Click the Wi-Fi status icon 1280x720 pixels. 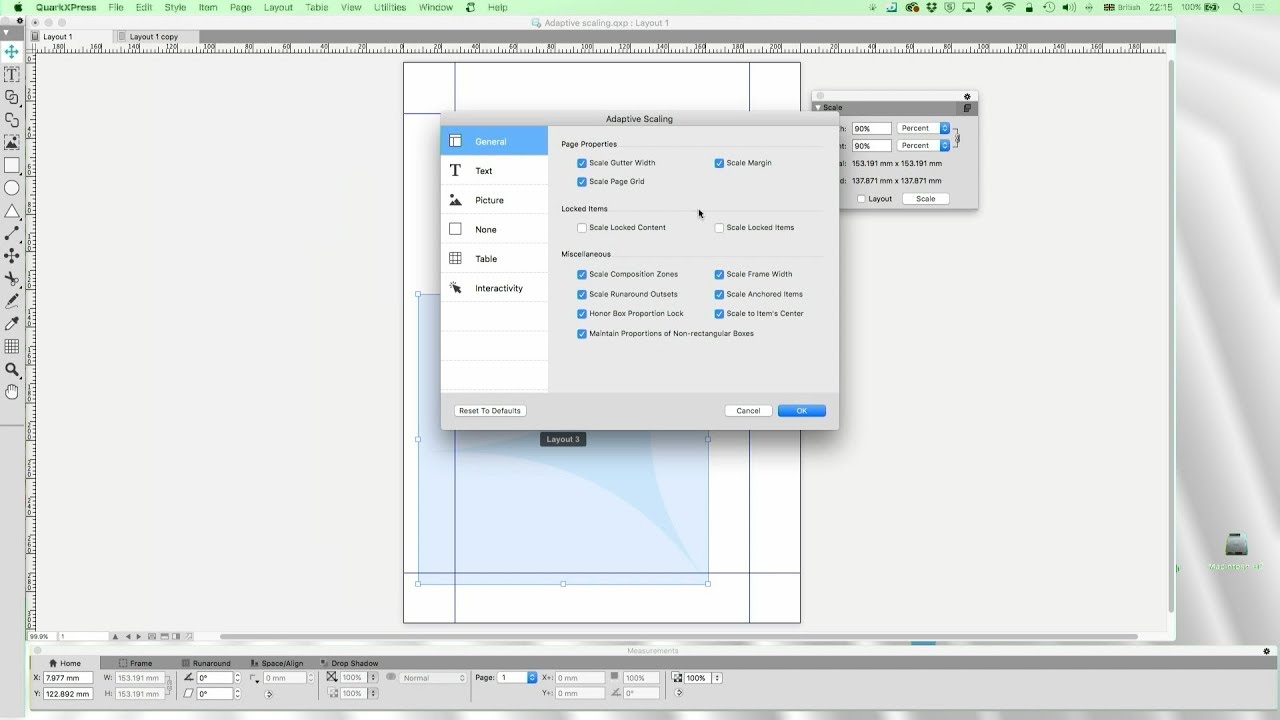(1008, 7)
